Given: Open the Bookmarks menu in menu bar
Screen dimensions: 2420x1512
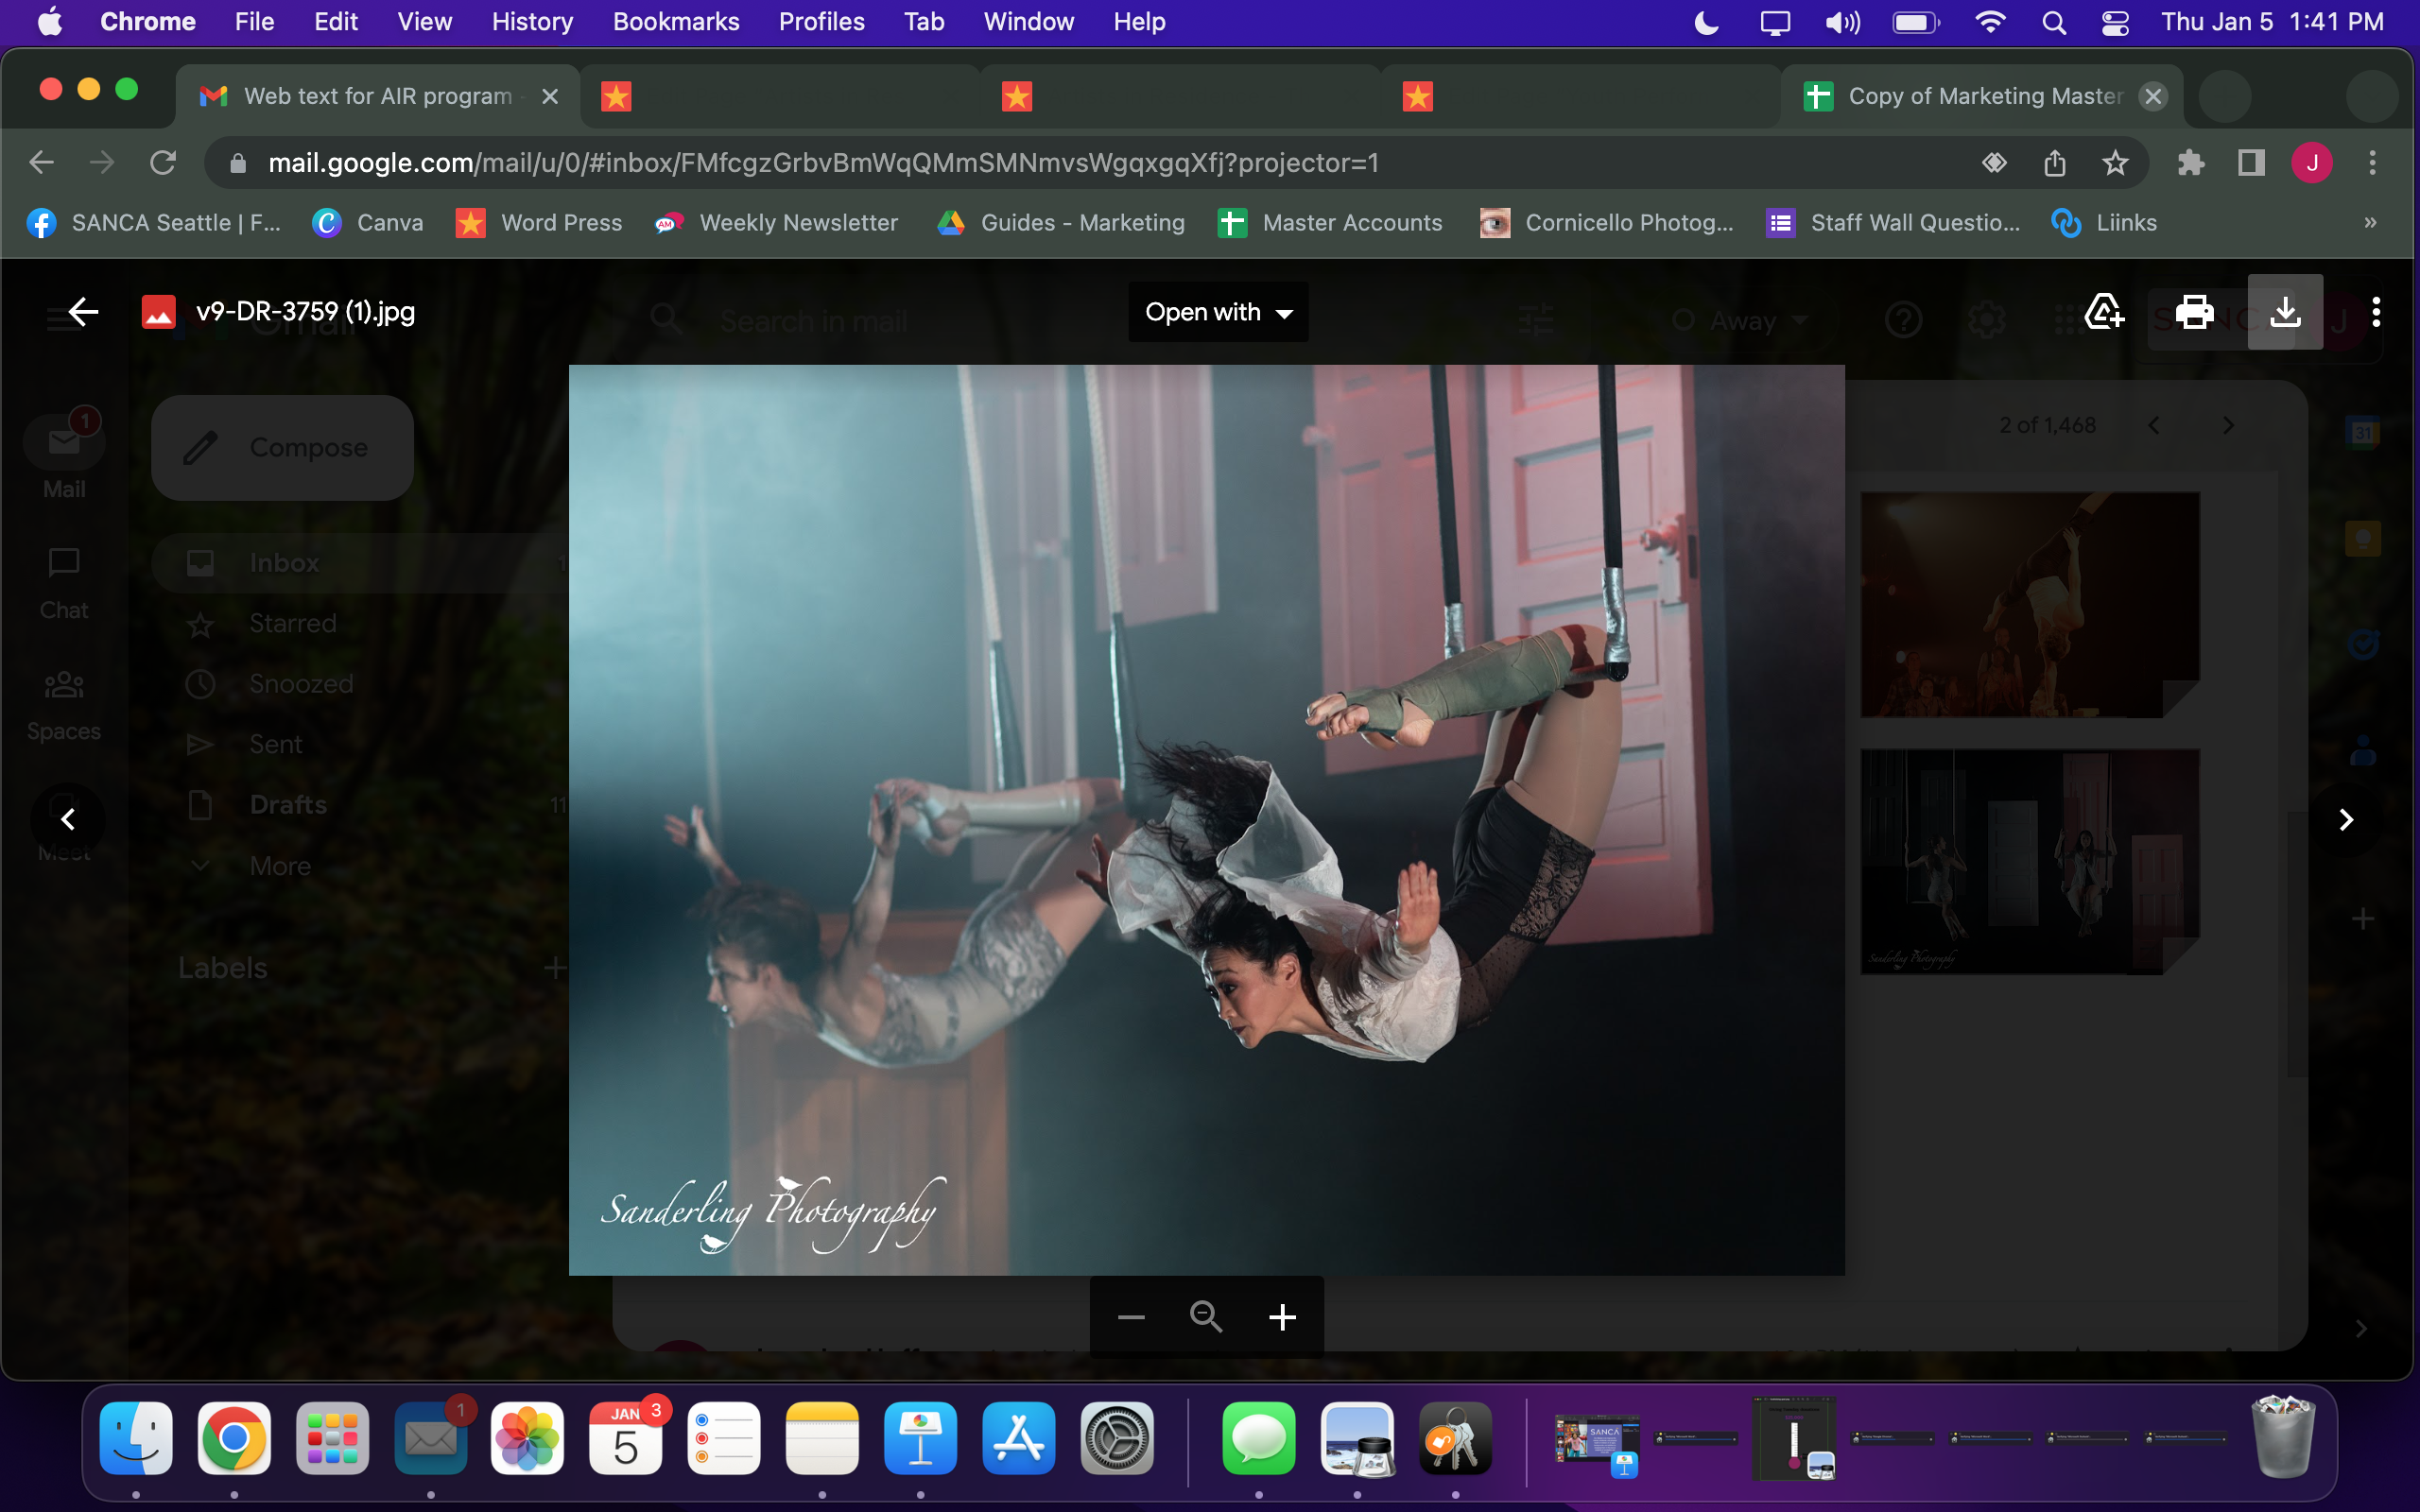Looking at the screenshot, I should [x=676, y=22].
